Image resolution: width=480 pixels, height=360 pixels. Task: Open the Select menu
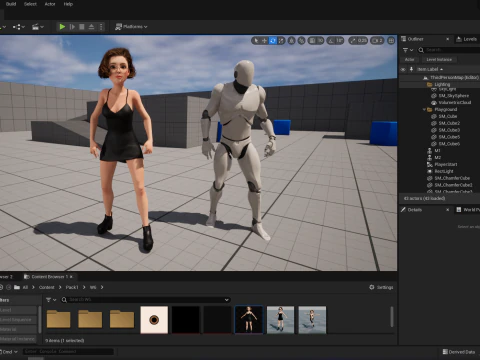click(x=30, y=4)
